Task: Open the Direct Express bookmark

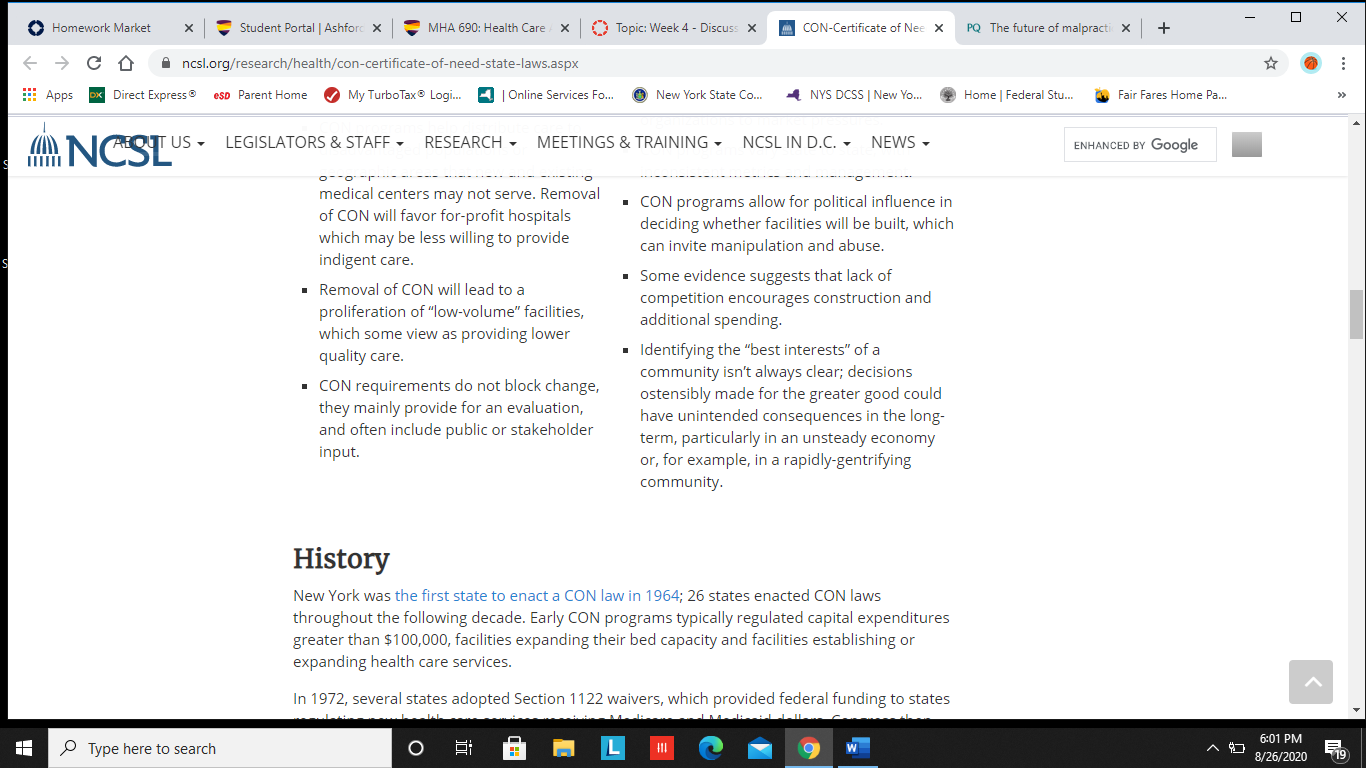Action: click(x=142, y=95)
